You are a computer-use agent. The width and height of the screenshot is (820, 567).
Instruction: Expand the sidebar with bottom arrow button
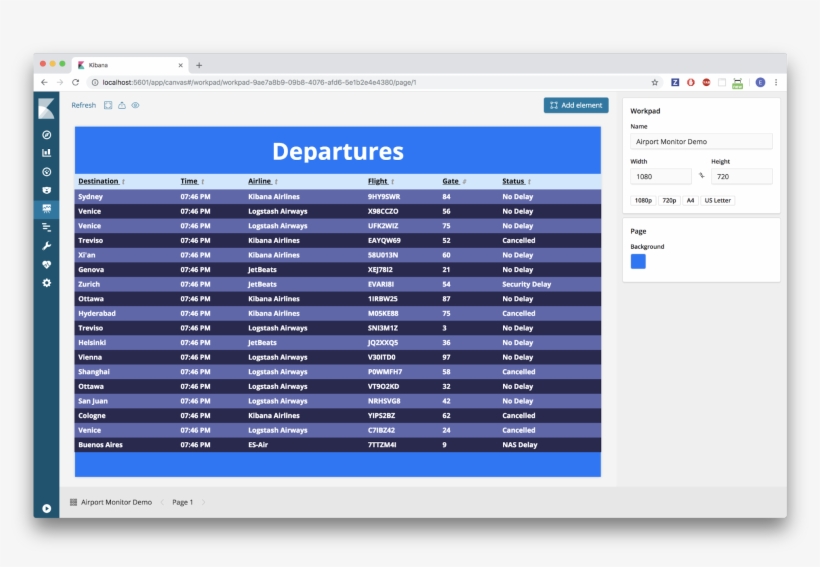coord(46,509)
